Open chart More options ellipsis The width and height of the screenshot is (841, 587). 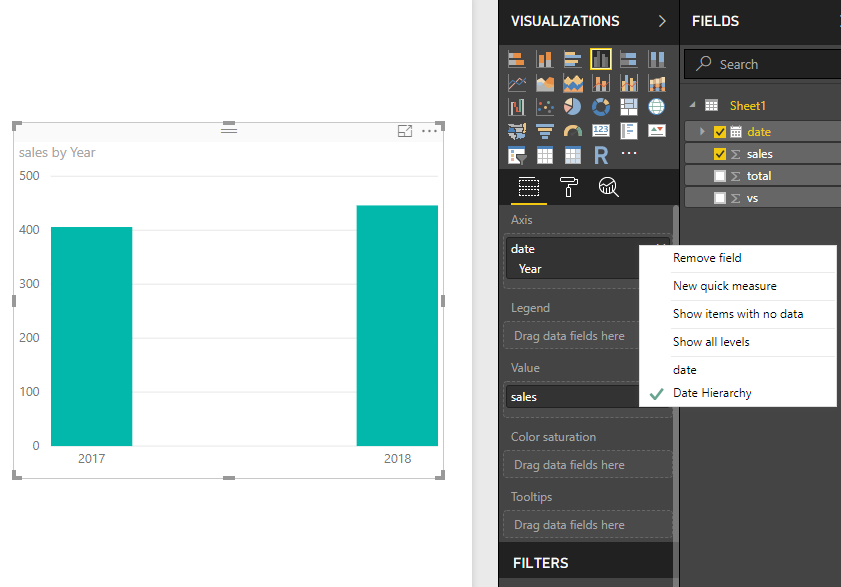[x=429, y=130]
